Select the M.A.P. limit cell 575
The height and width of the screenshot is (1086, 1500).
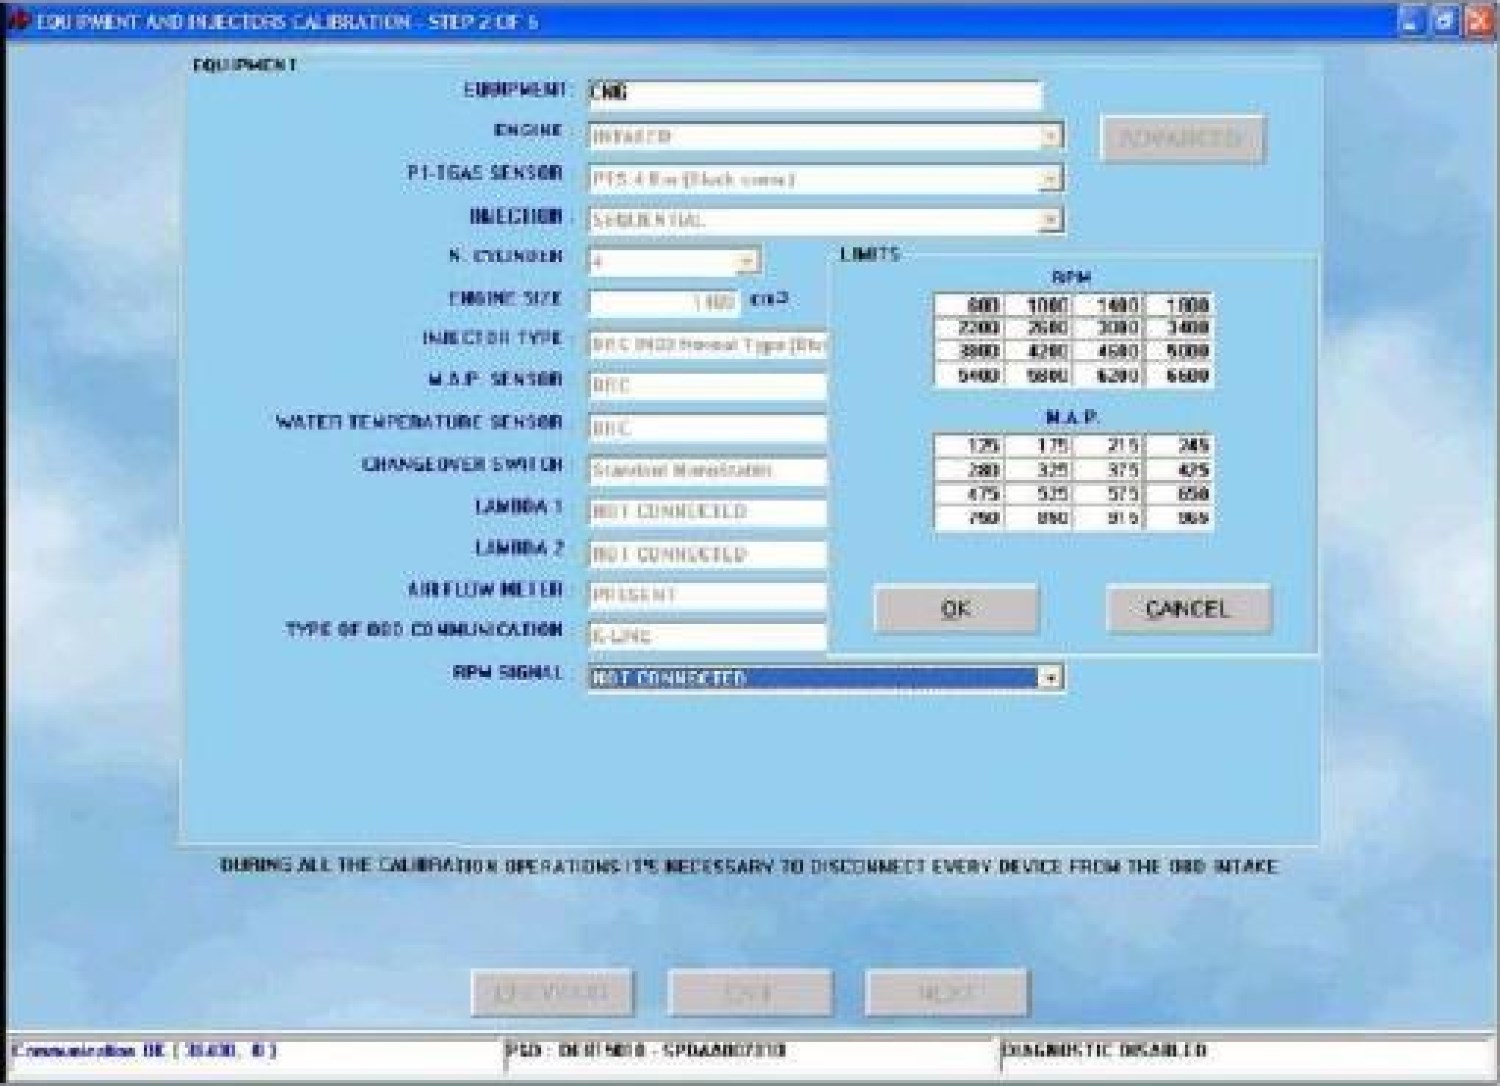[x=1108, y=494]
